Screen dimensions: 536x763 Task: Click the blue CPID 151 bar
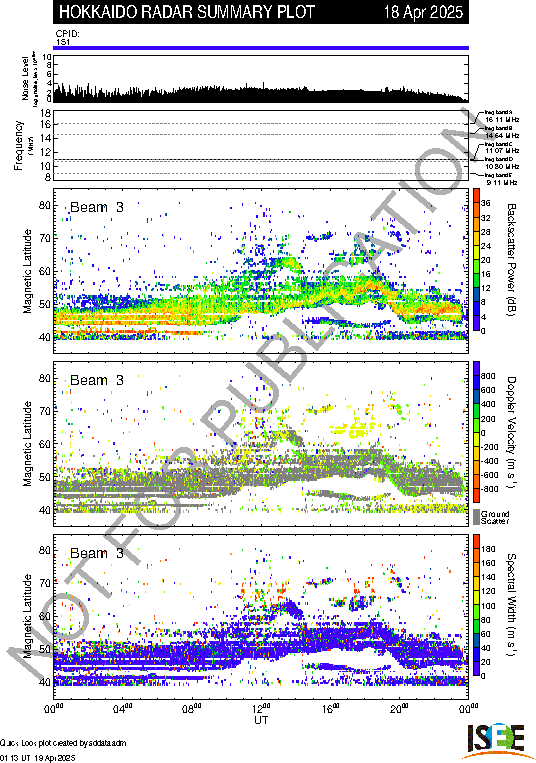pyautogui.click(x=261, y=48)
